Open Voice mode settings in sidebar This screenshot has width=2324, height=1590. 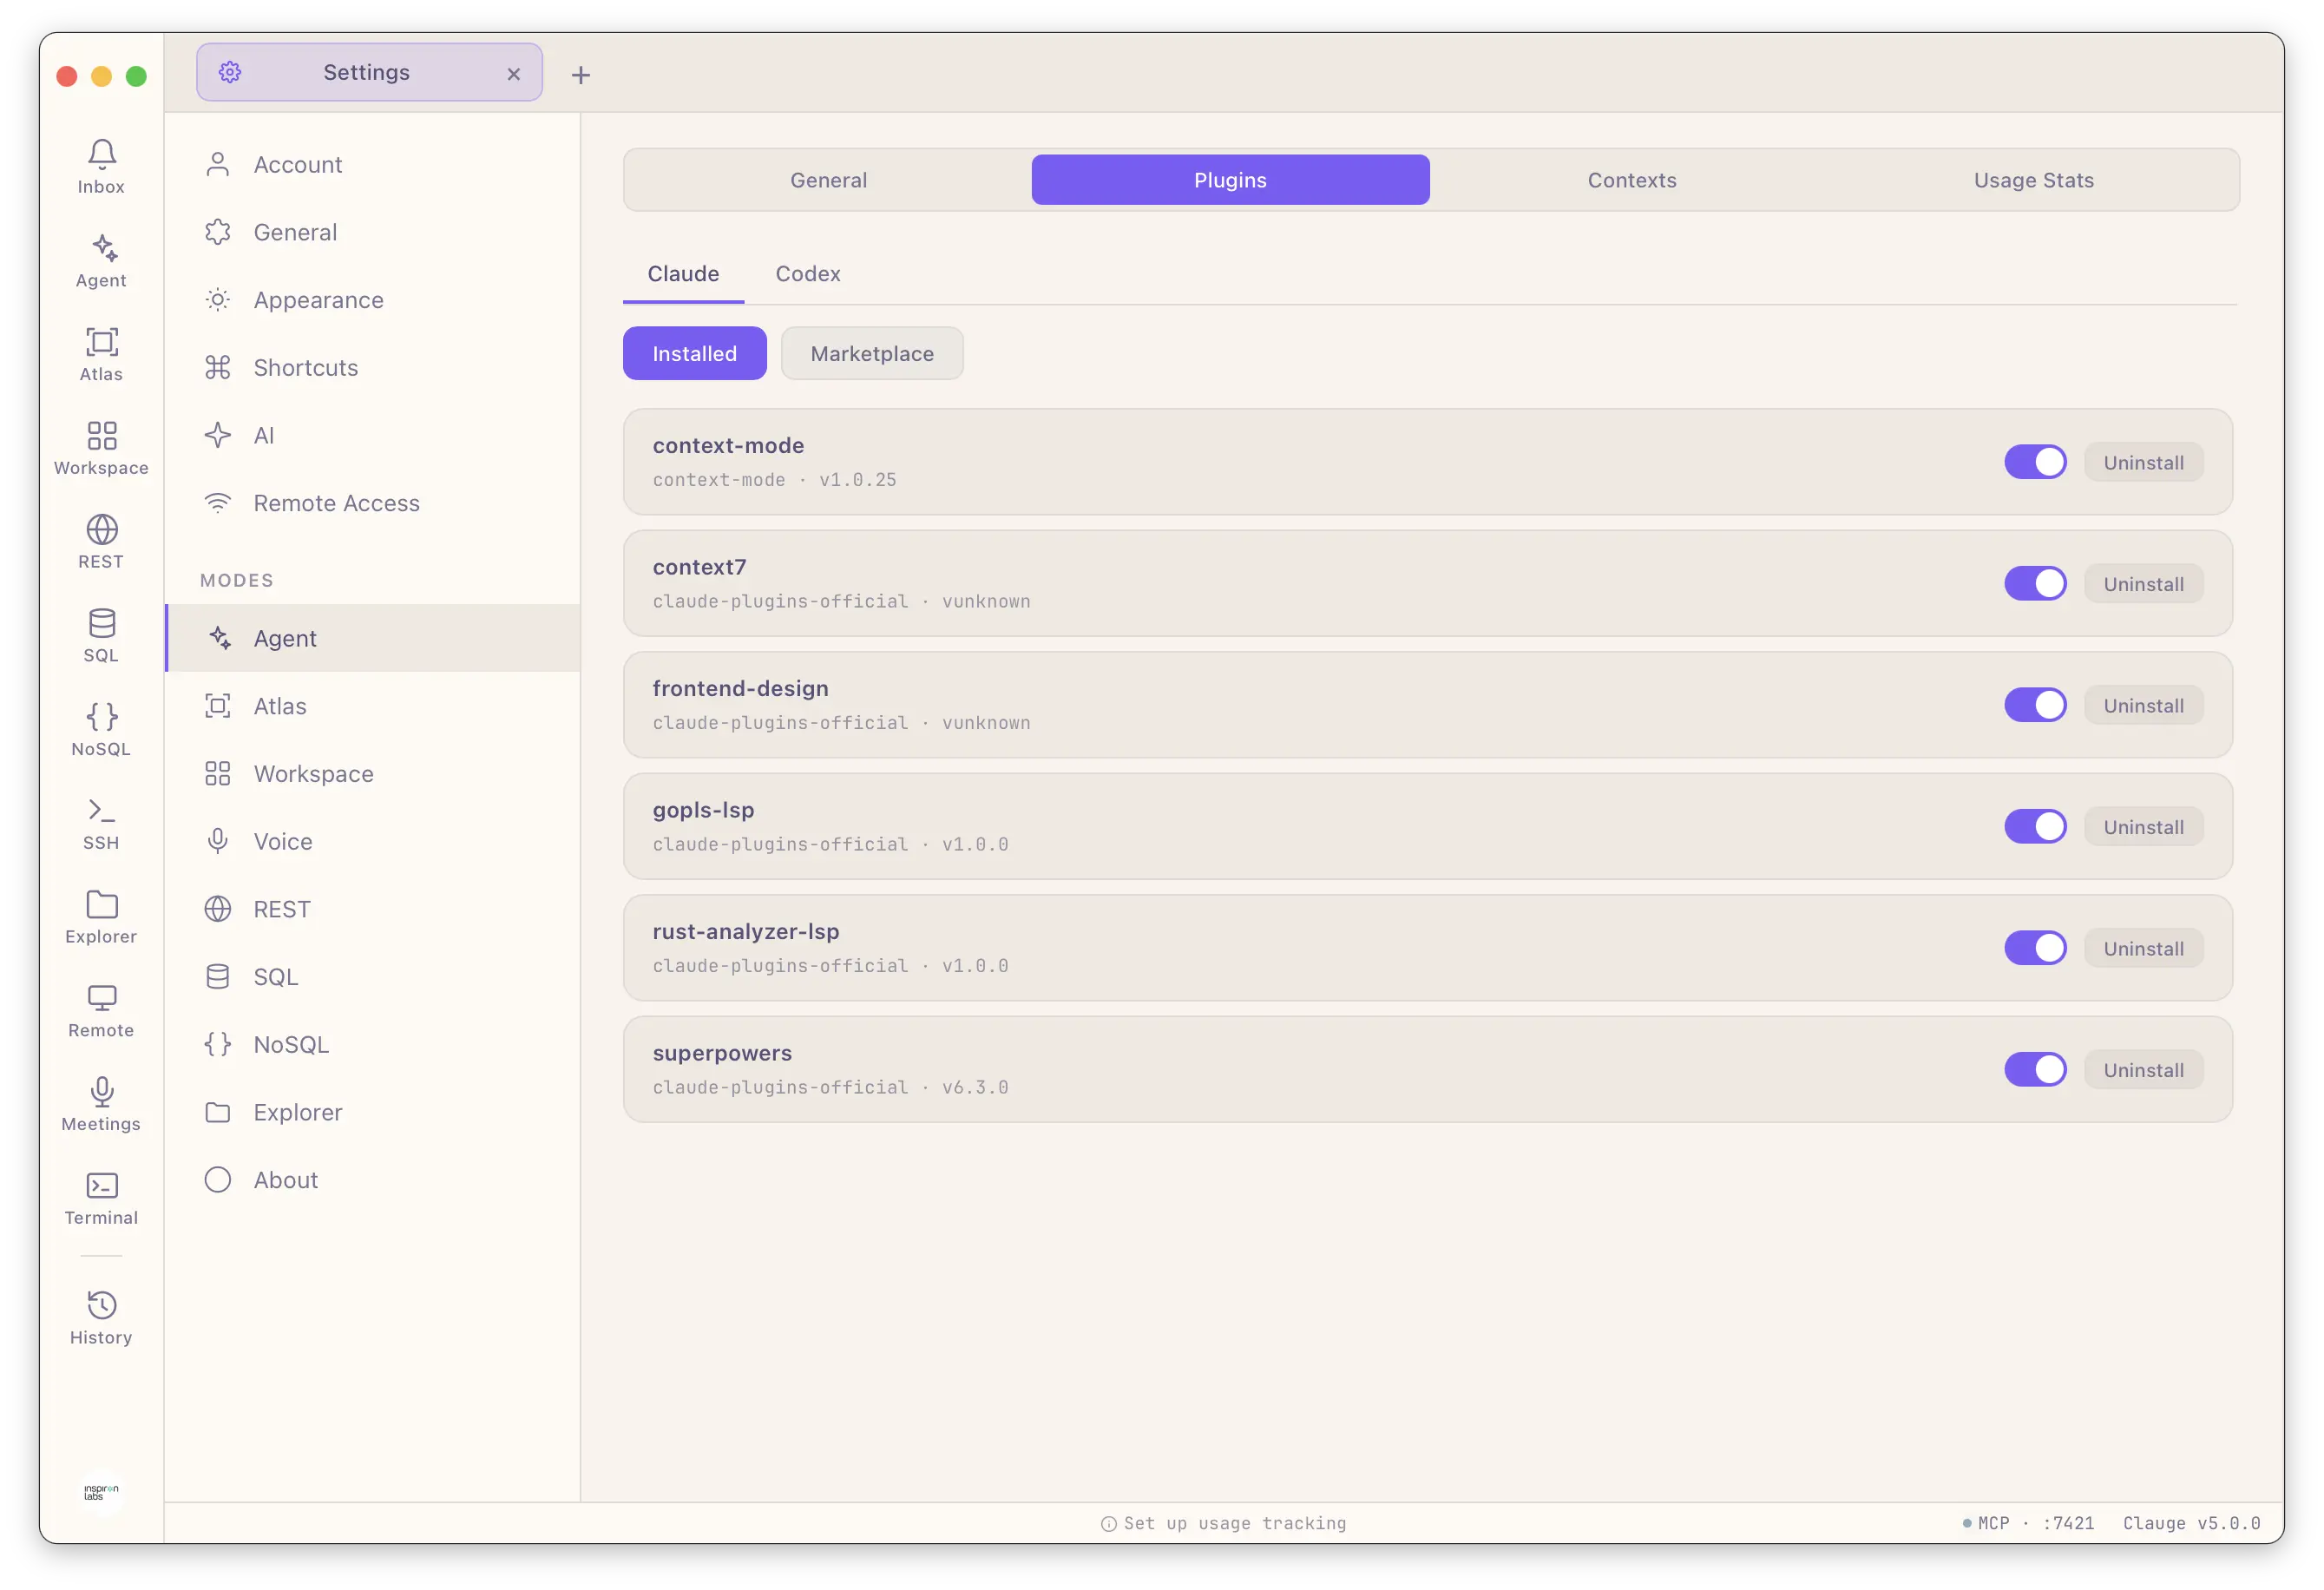pos(372,841)
